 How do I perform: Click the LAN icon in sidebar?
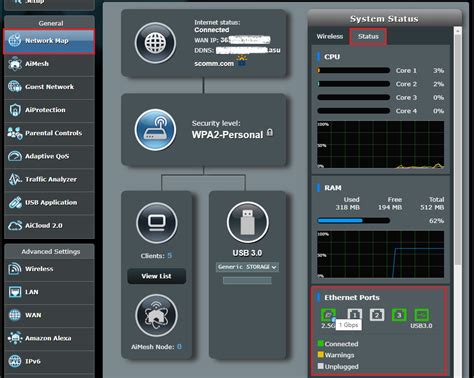point(15,292)
